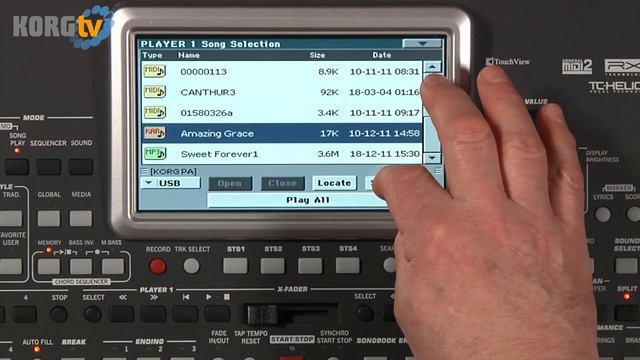Select the song named 00000113

[x=282, y=71]
